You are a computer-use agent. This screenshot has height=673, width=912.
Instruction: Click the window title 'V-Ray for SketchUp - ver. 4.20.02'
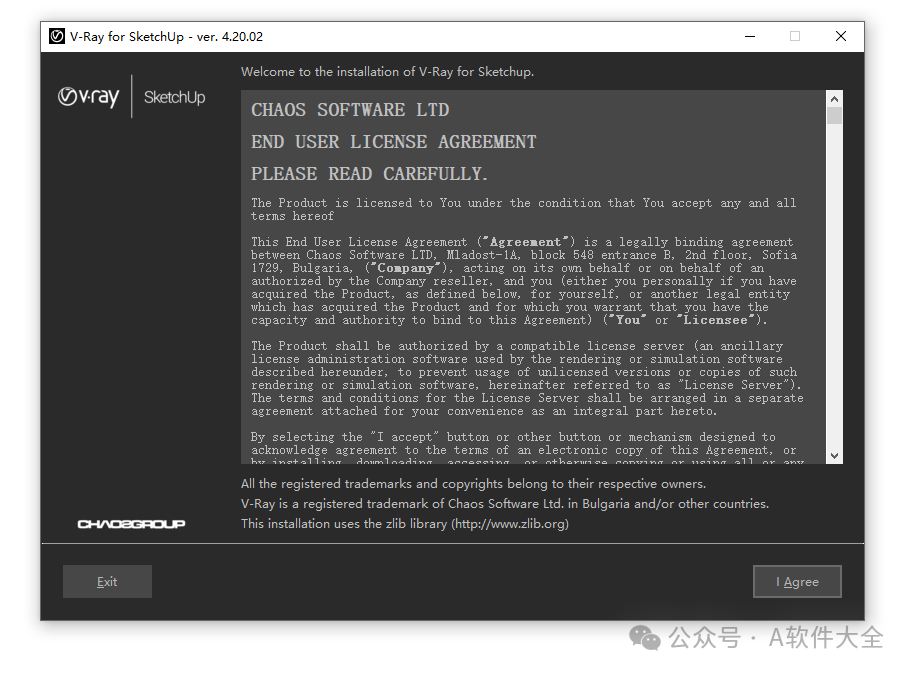[x=166, y=37]
